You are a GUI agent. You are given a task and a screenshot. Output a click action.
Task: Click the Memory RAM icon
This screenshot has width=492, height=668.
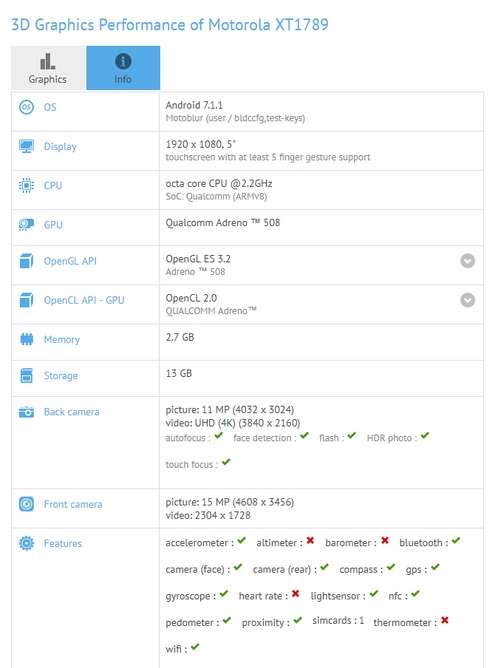[26, 339]
